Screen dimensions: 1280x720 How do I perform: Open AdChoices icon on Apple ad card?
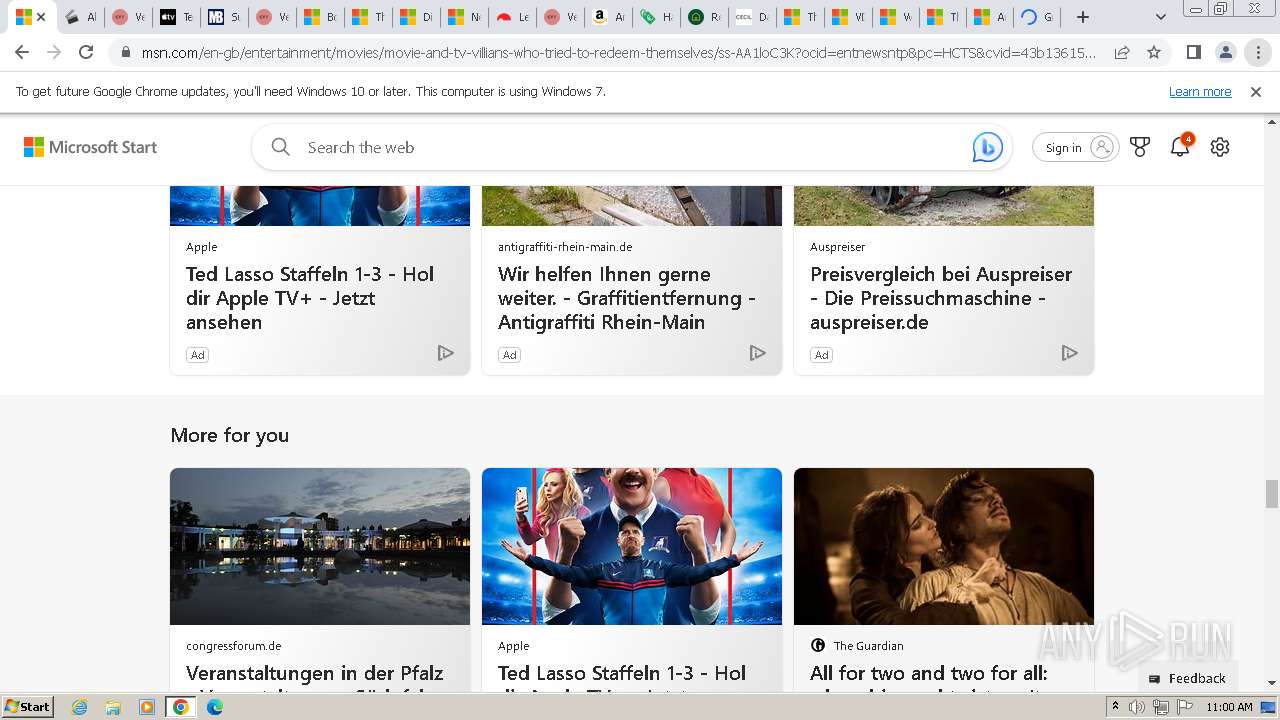click(x=446, y=353)
